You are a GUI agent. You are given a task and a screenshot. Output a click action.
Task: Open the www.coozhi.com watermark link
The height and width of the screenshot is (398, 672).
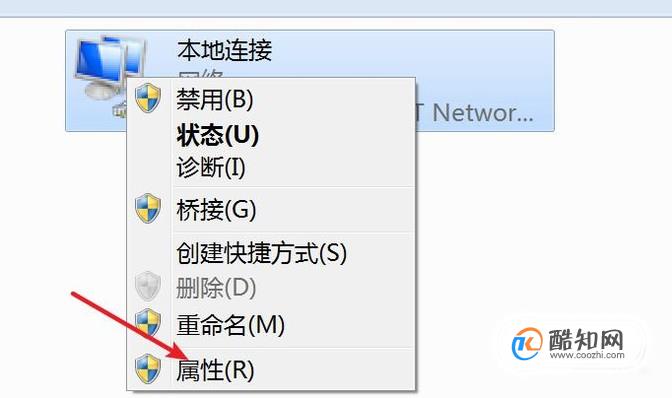click(587, 355)
